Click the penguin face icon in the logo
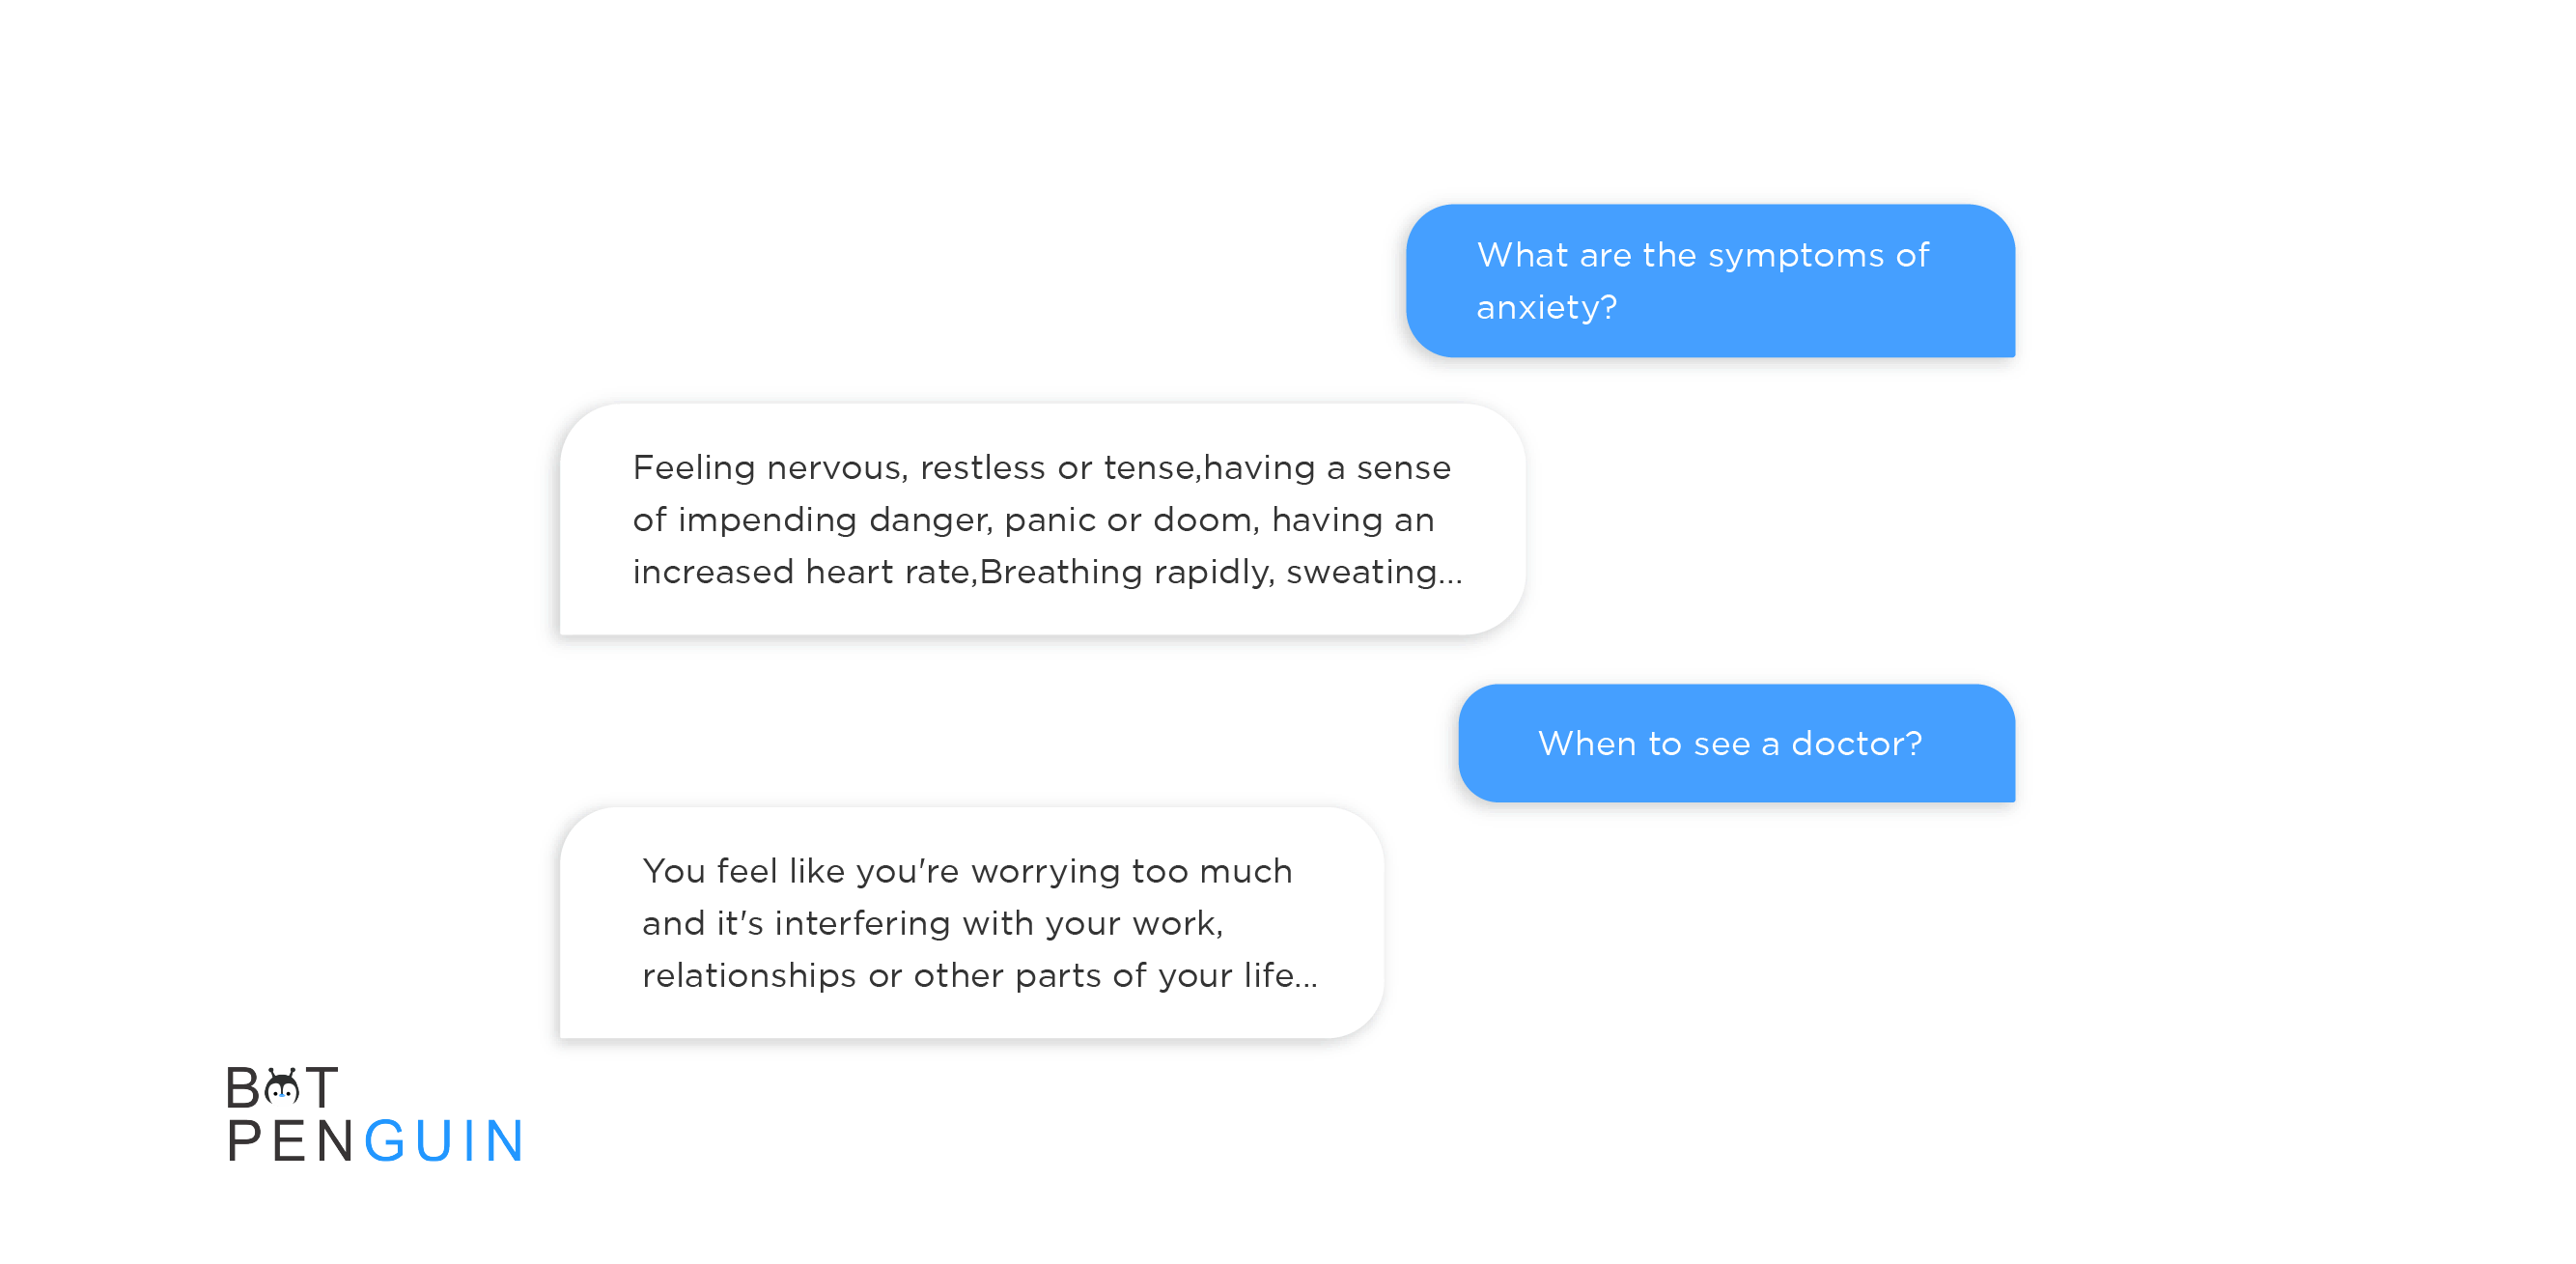 click(283, 1086)
